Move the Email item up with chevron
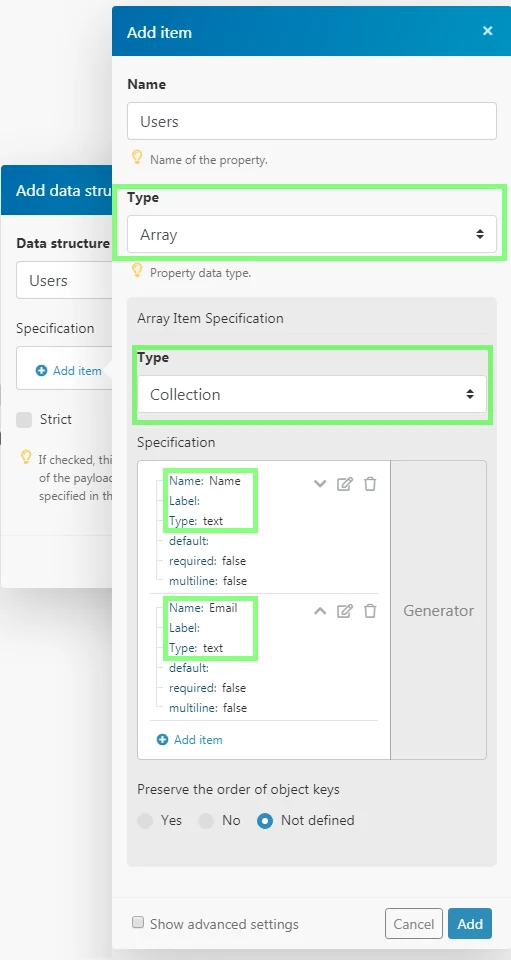Image resolution: width=511 pixels, height=960 pixels. coord(319,611)
